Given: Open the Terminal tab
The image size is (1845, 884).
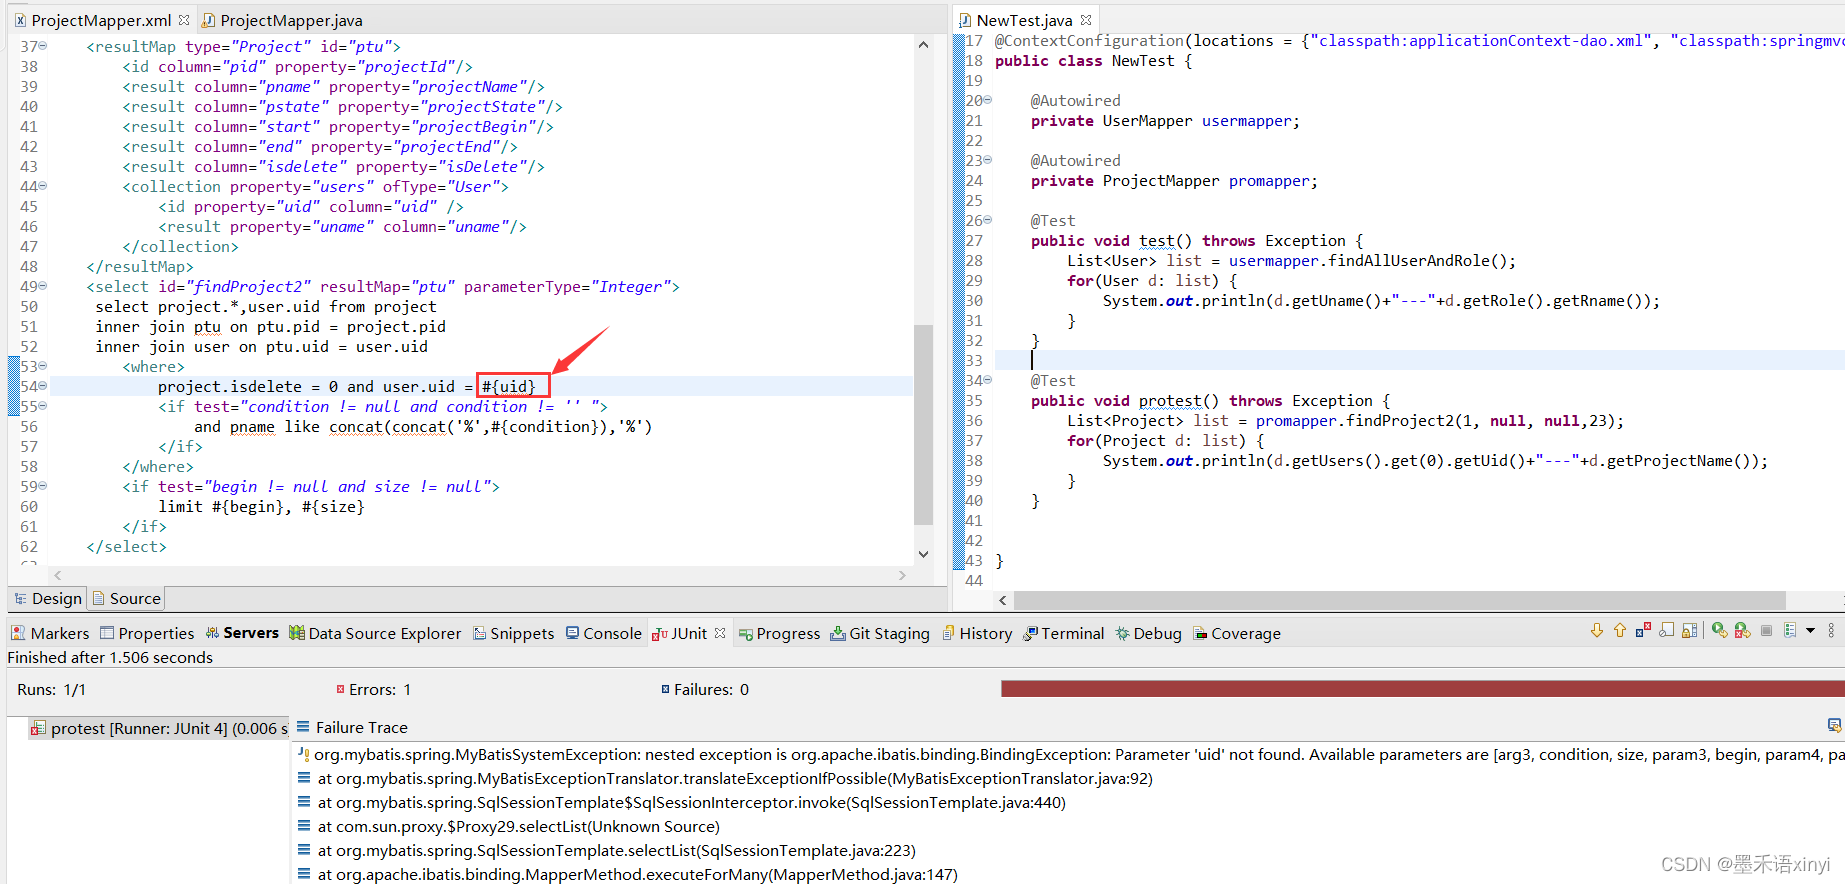Looking at the screenshot, I should 1064,633.
